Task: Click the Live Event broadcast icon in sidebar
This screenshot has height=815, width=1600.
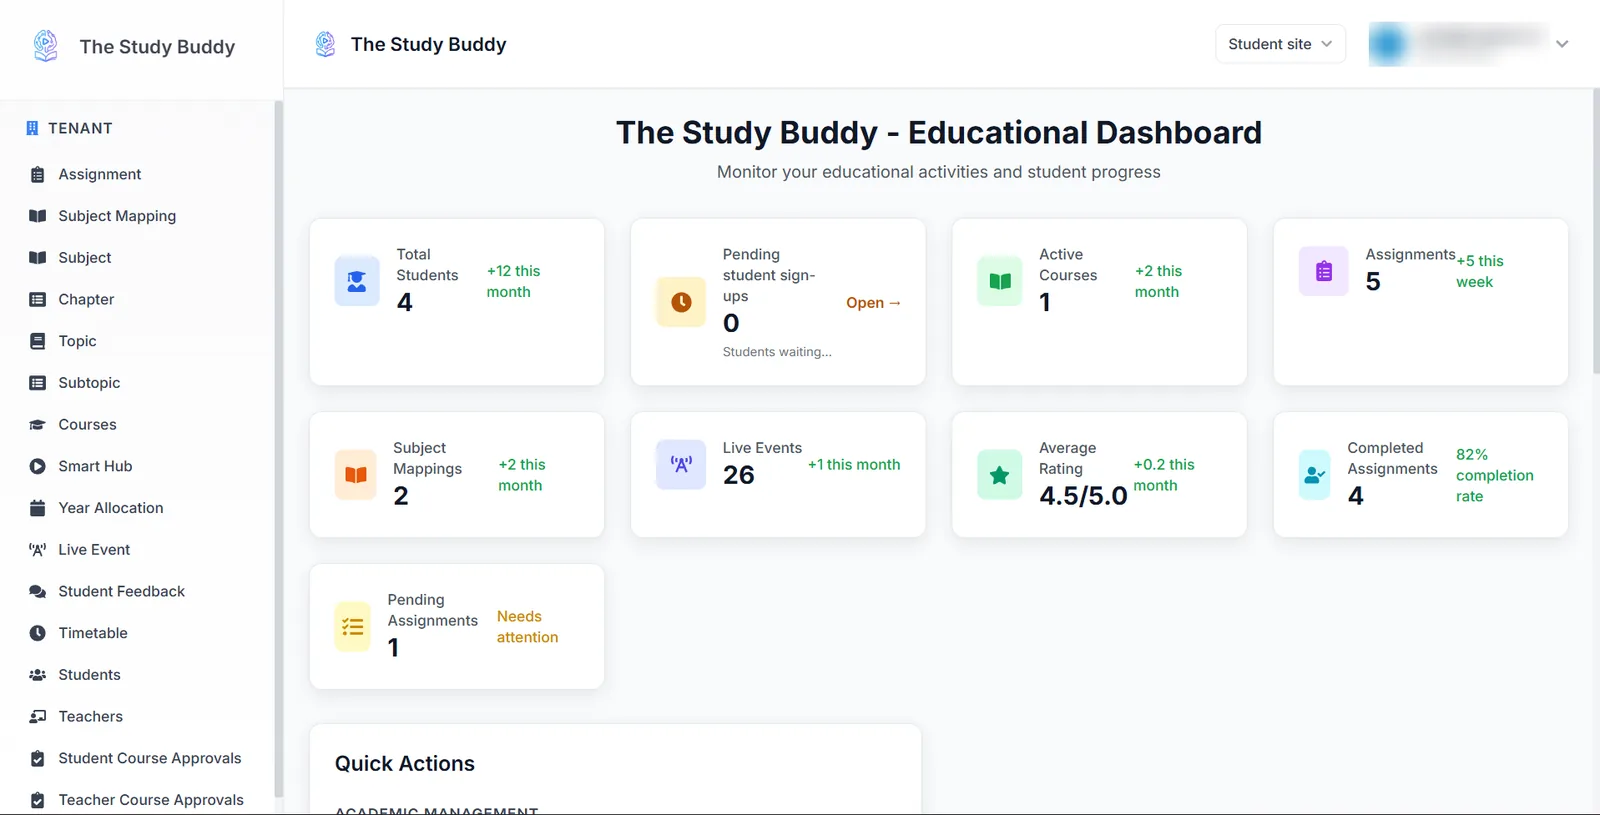Action: click(x=37, y=550)
